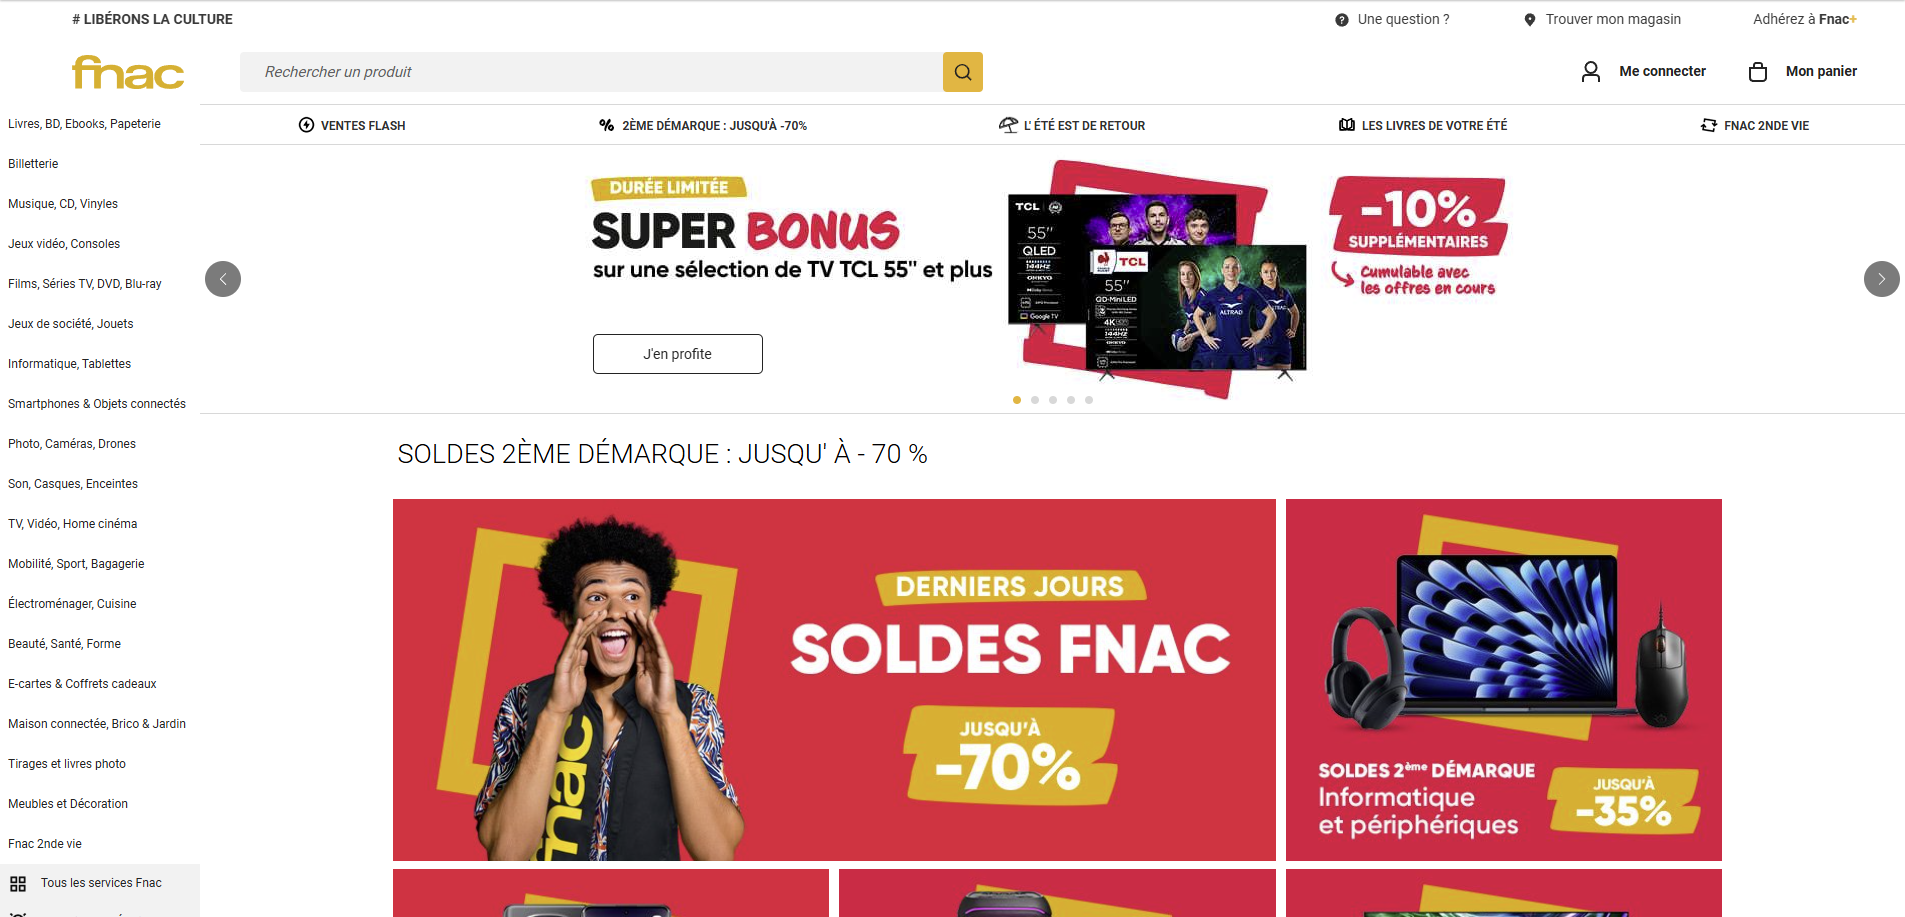Click the store locator pin icon

click(x=1529, y=20)
